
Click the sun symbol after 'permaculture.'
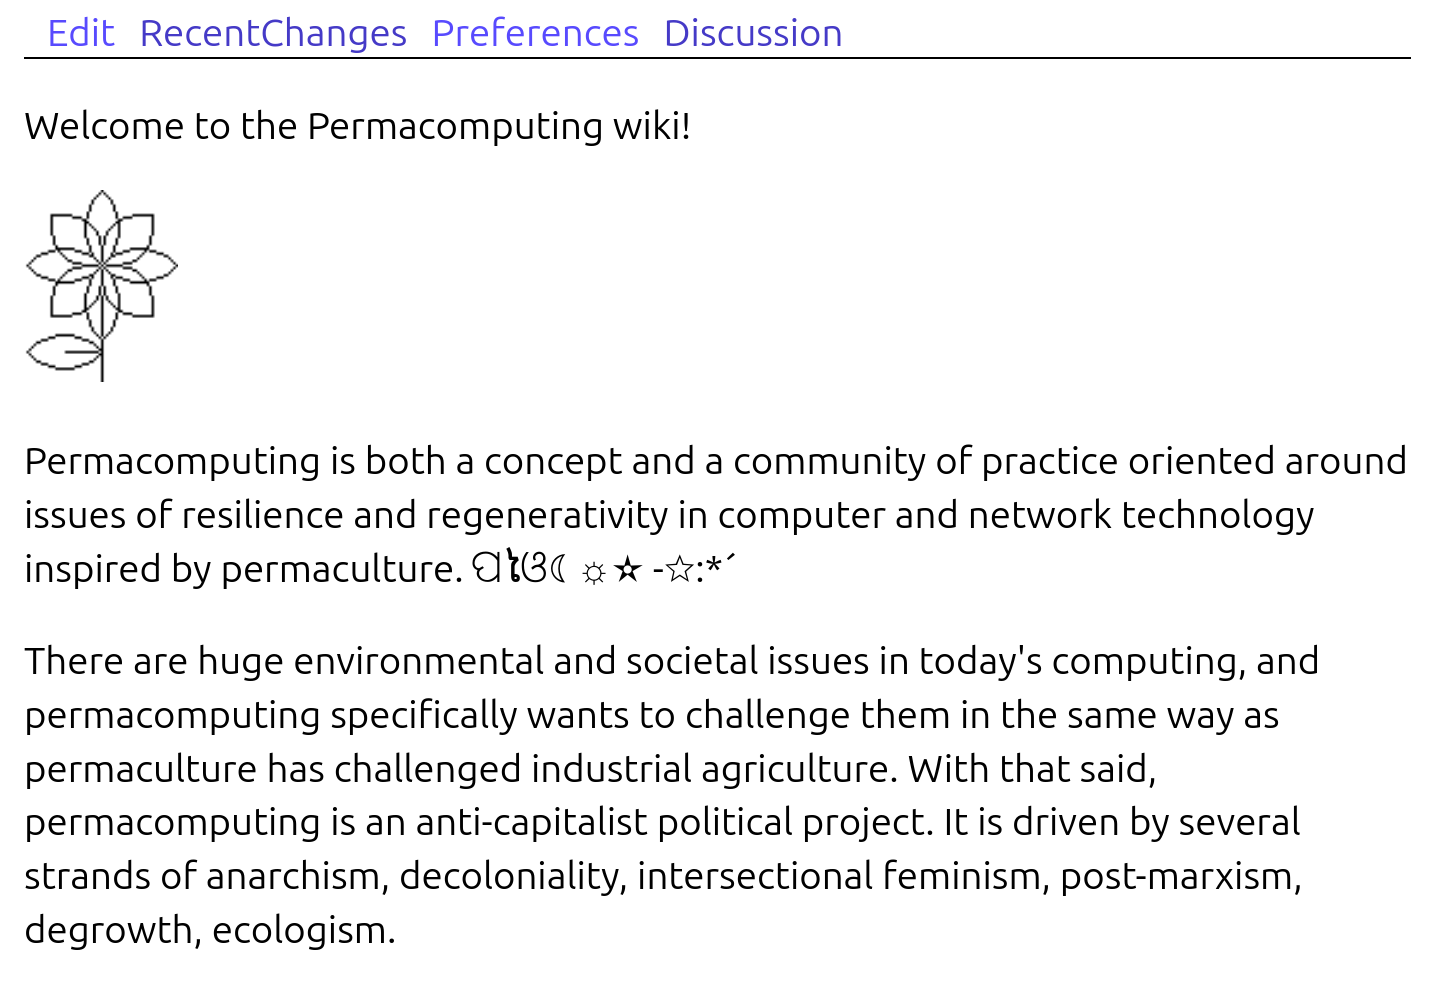pos(594,572)
